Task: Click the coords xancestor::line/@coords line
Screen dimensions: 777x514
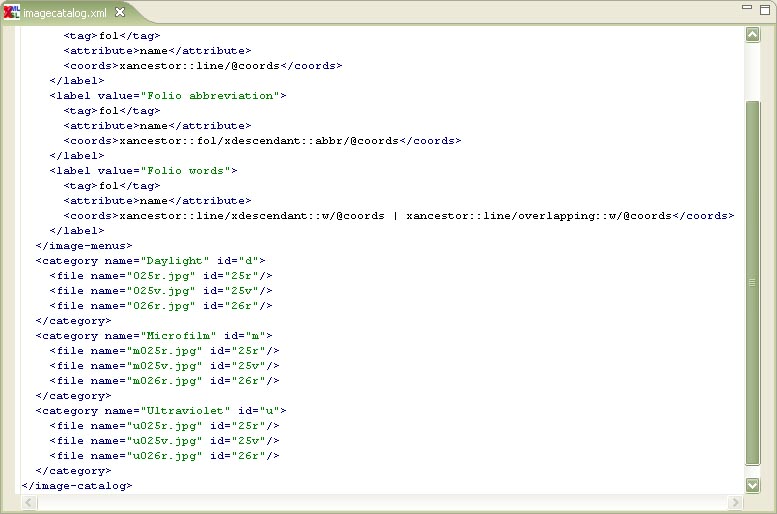Action: click(x=203, y=65)
